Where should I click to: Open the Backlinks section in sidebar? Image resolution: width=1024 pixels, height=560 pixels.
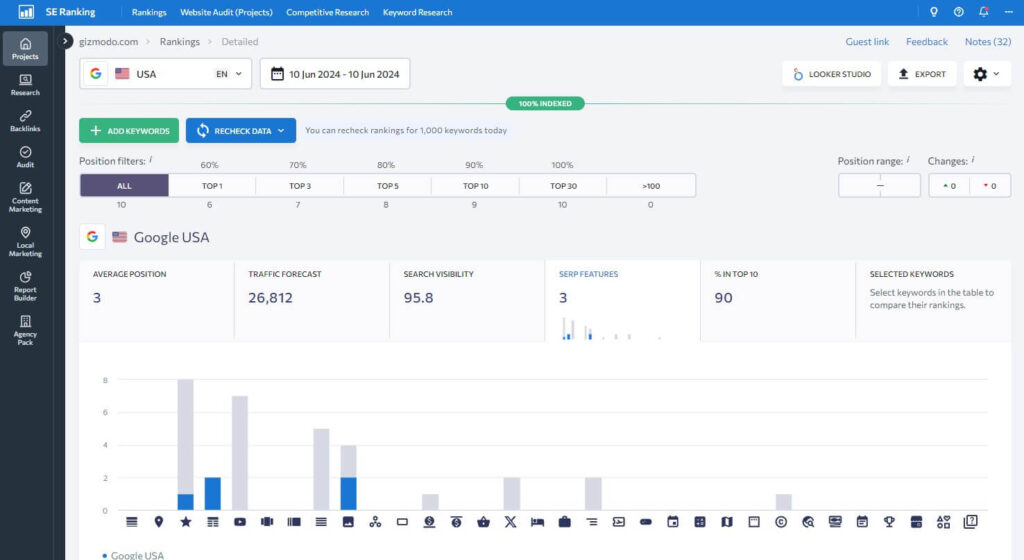[x=25, y=119]
